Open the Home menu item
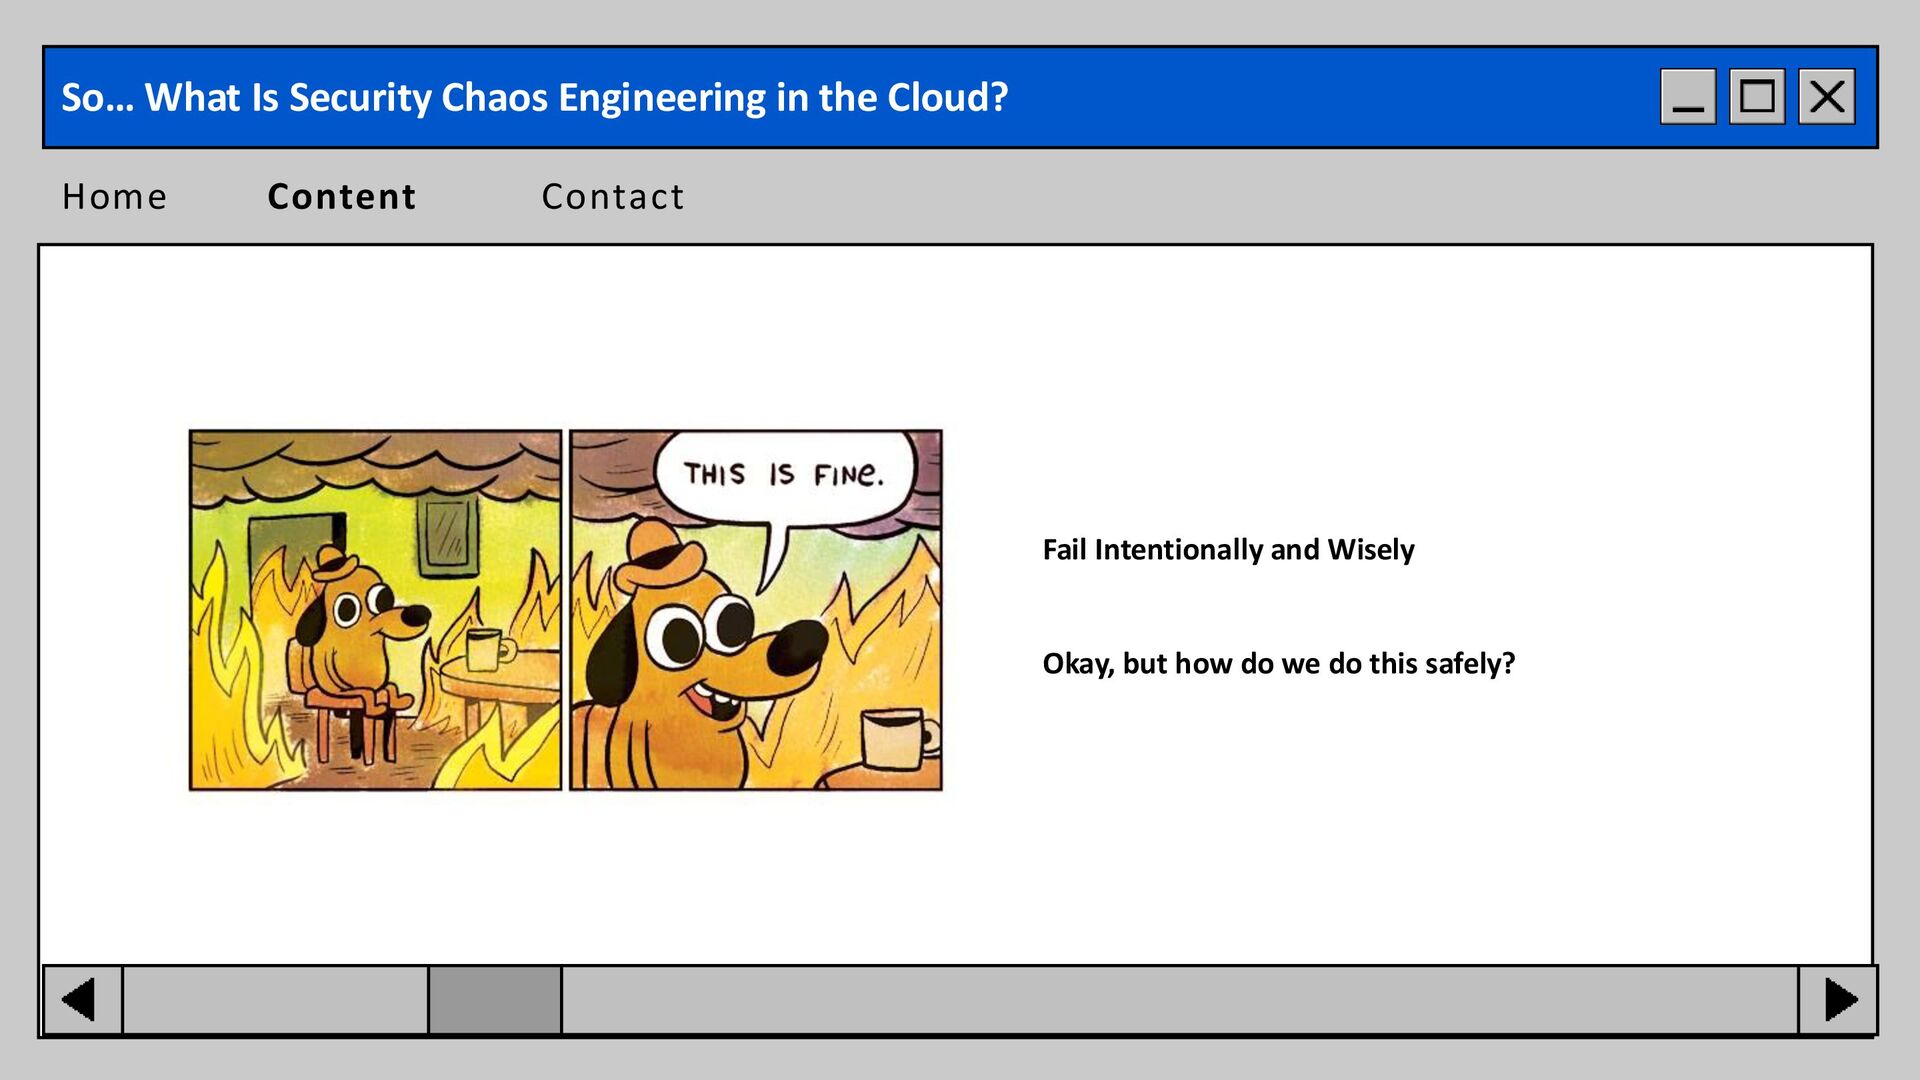 (x=114, y=197)
